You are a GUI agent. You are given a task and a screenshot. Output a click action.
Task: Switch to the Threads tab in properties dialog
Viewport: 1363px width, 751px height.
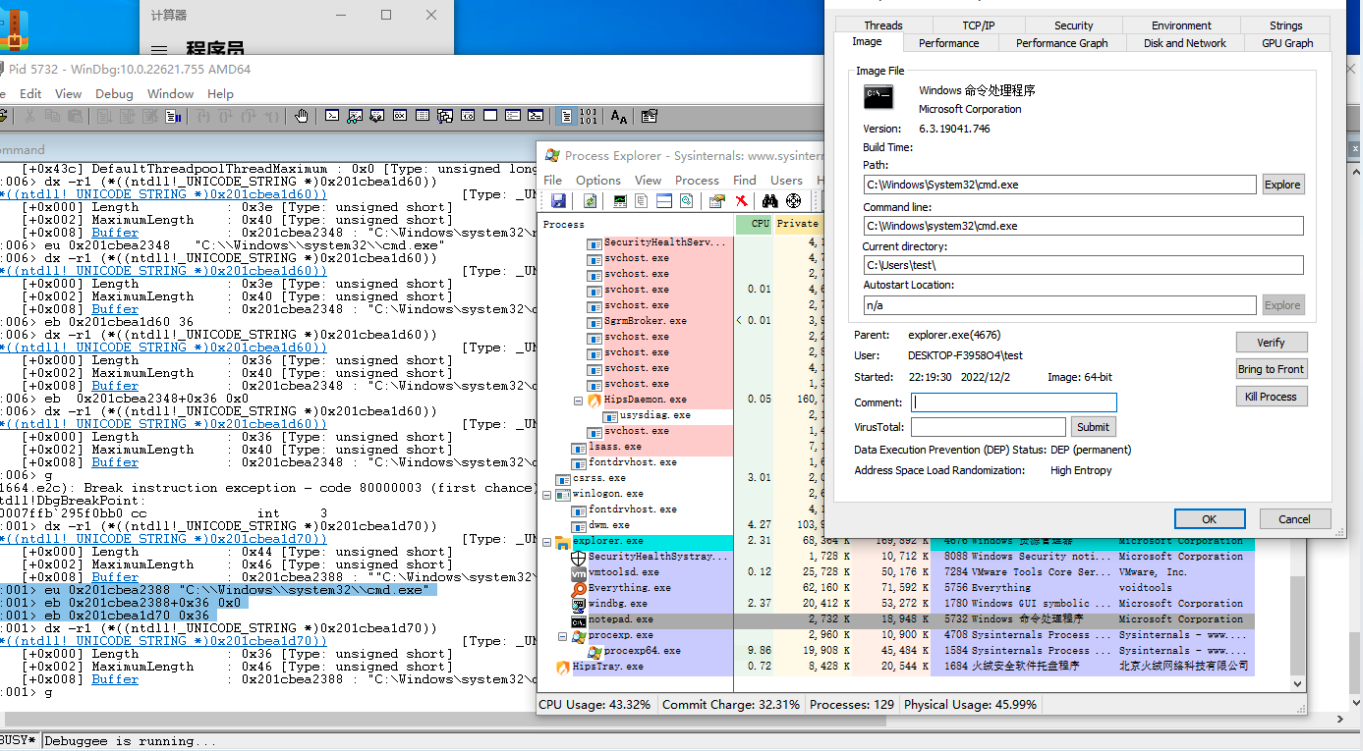click(x=883, y=25)
